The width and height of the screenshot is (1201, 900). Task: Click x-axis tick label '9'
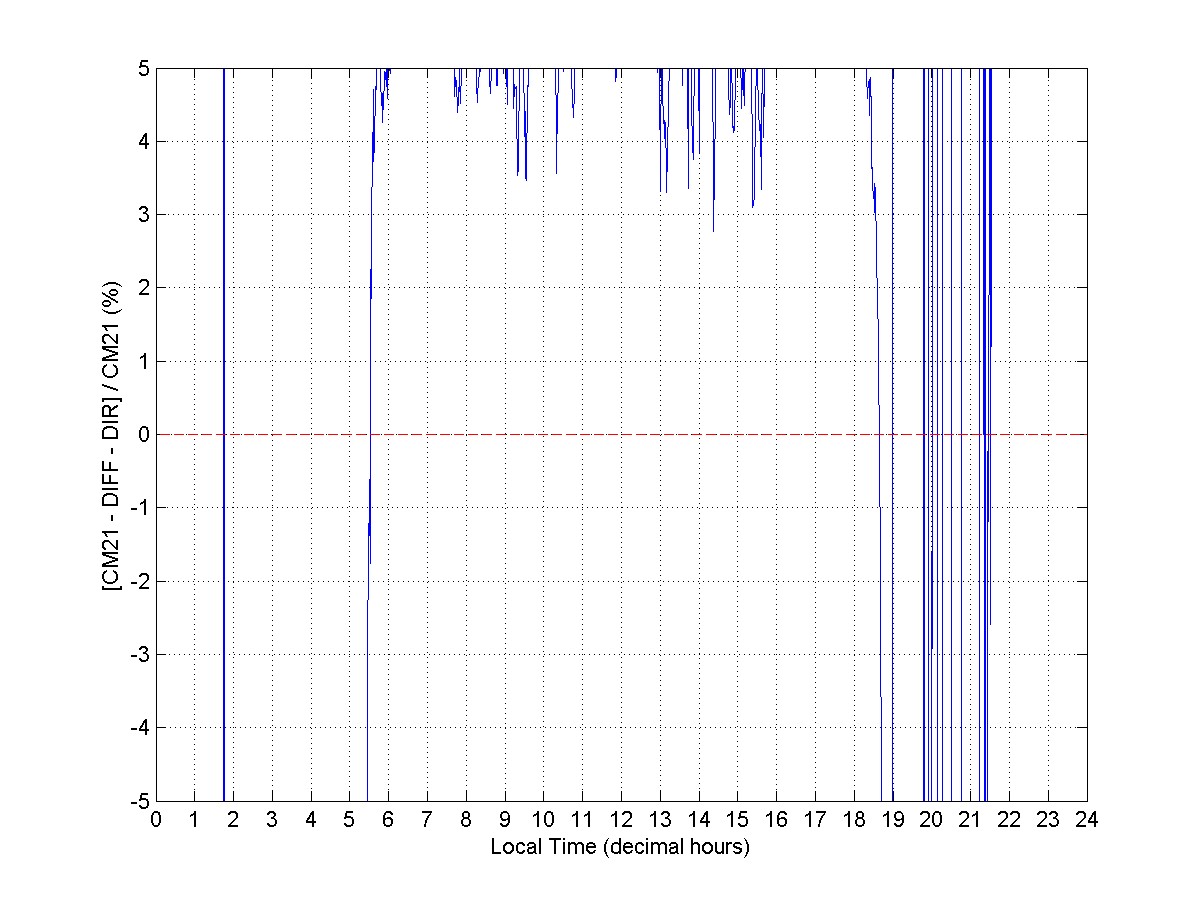coord(505,819)
